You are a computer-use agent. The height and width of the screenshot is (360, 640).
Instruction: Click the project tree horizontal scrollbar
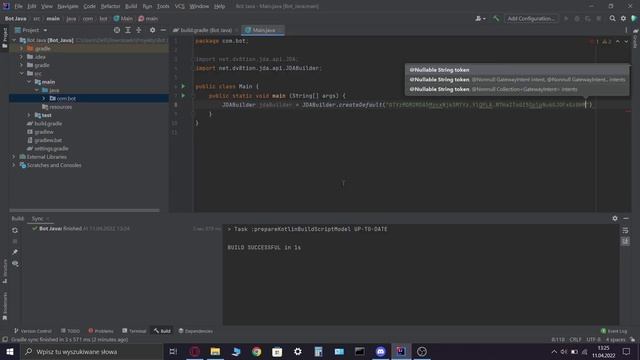[x=84, y=211]
